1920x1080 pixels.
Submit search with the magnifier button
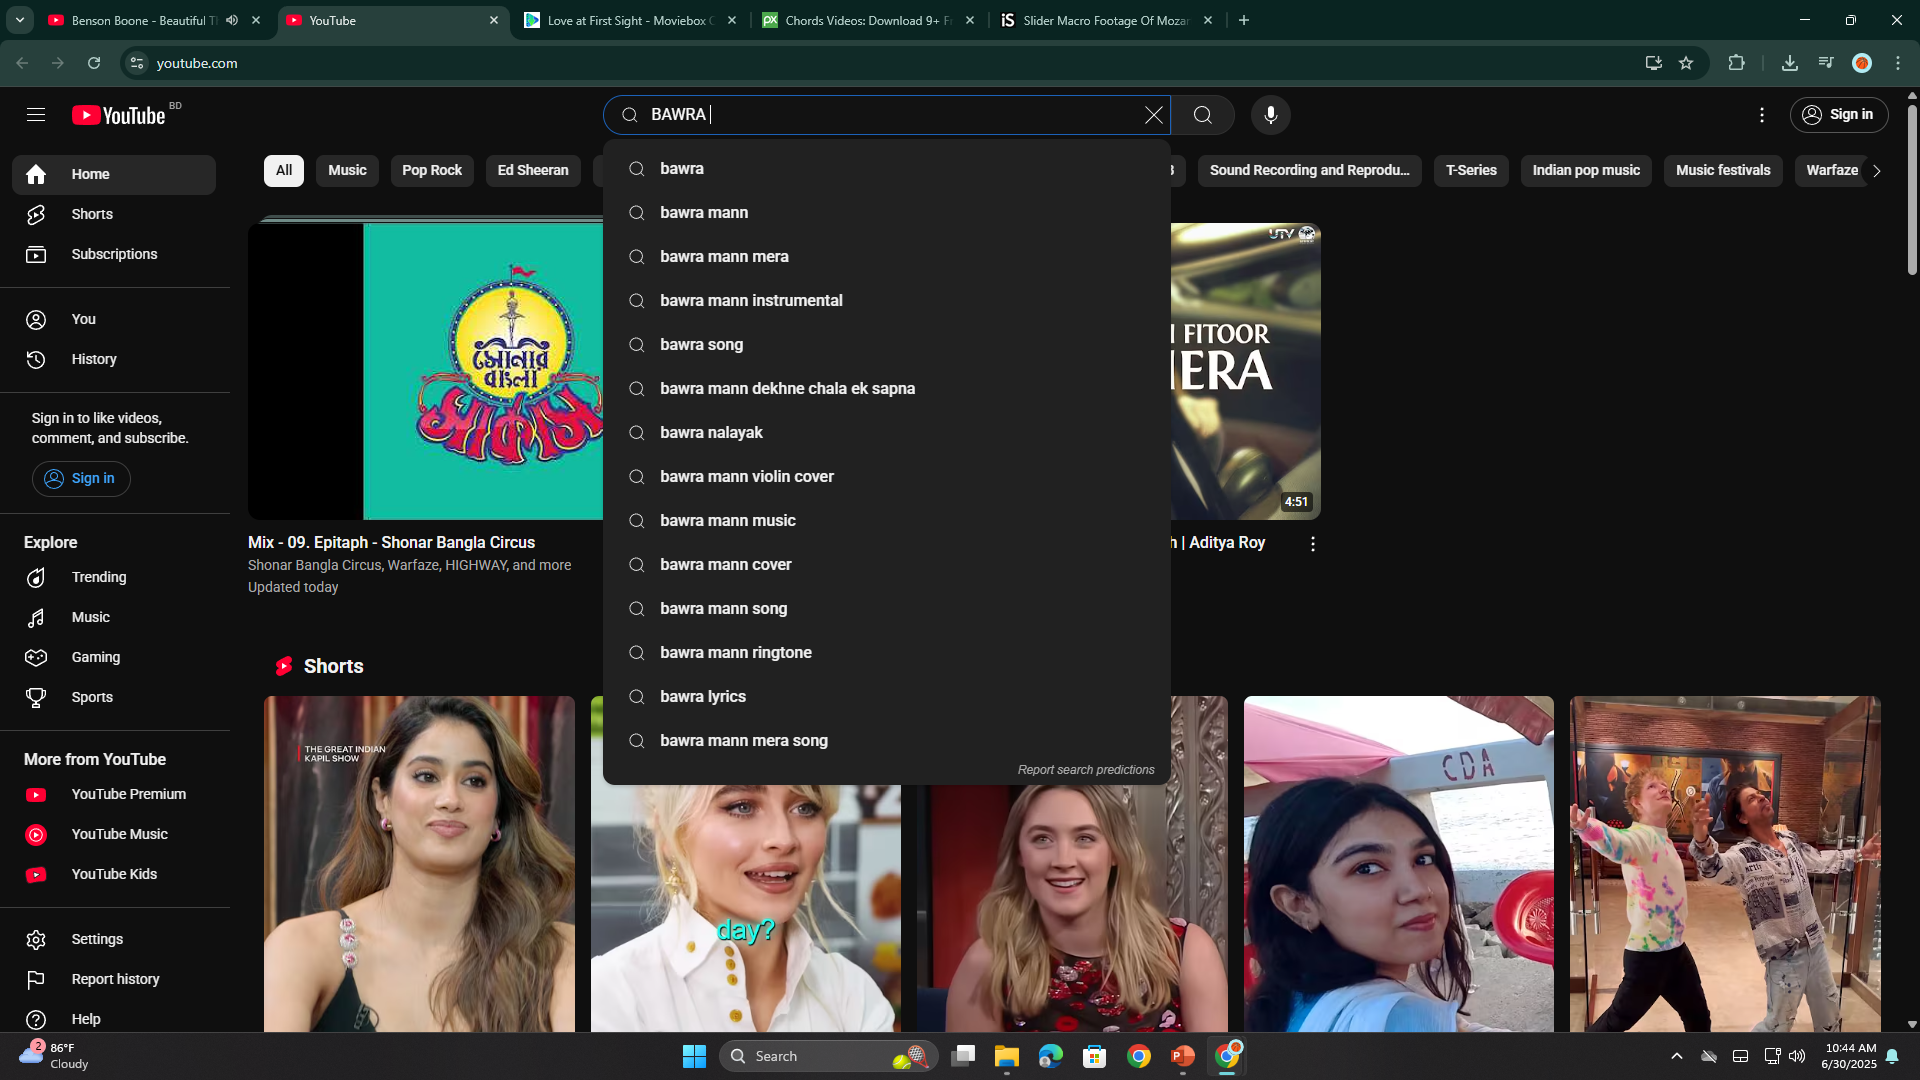tap(1203, 115)
